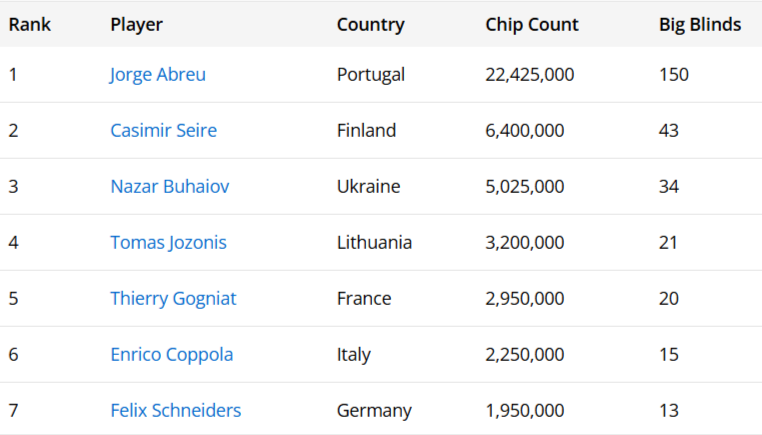Click the Germany country cell
Image resolution: width=762 pixels, height=435 pixels.
point(374,411)
